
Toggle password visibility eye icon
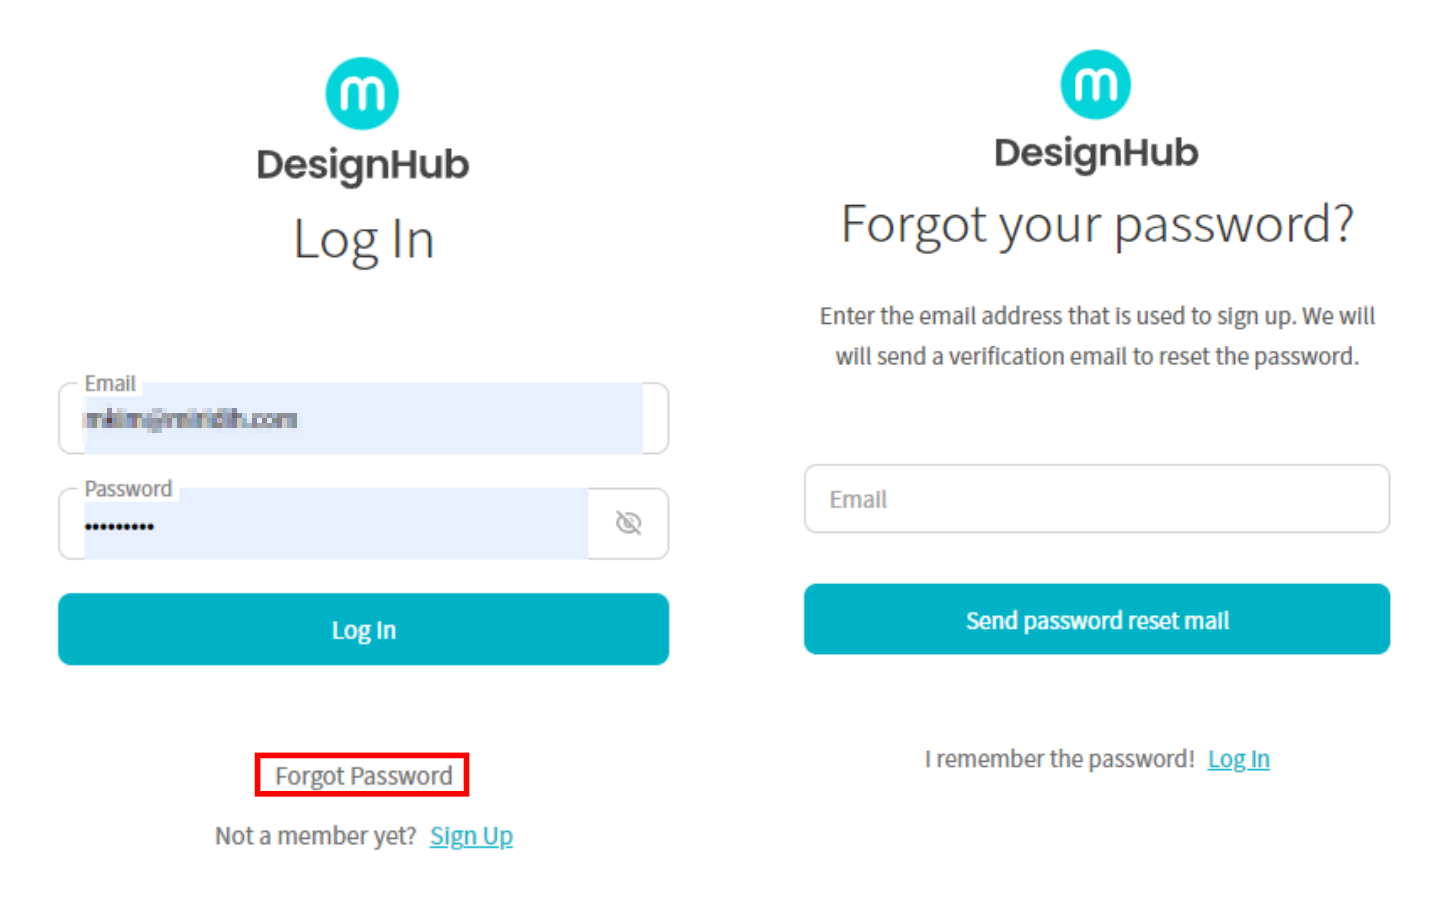628,523
